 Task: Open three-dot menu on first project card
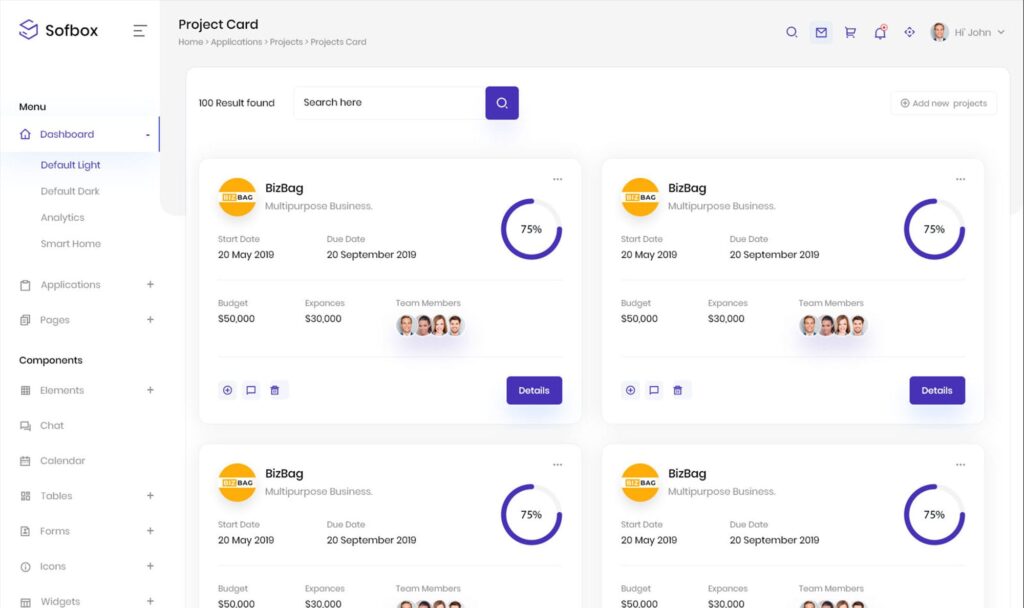pos(557,180)
